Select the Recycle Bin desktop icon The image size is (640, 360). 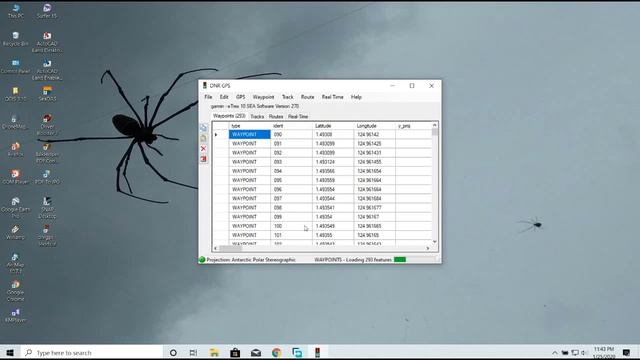point(16,39)
